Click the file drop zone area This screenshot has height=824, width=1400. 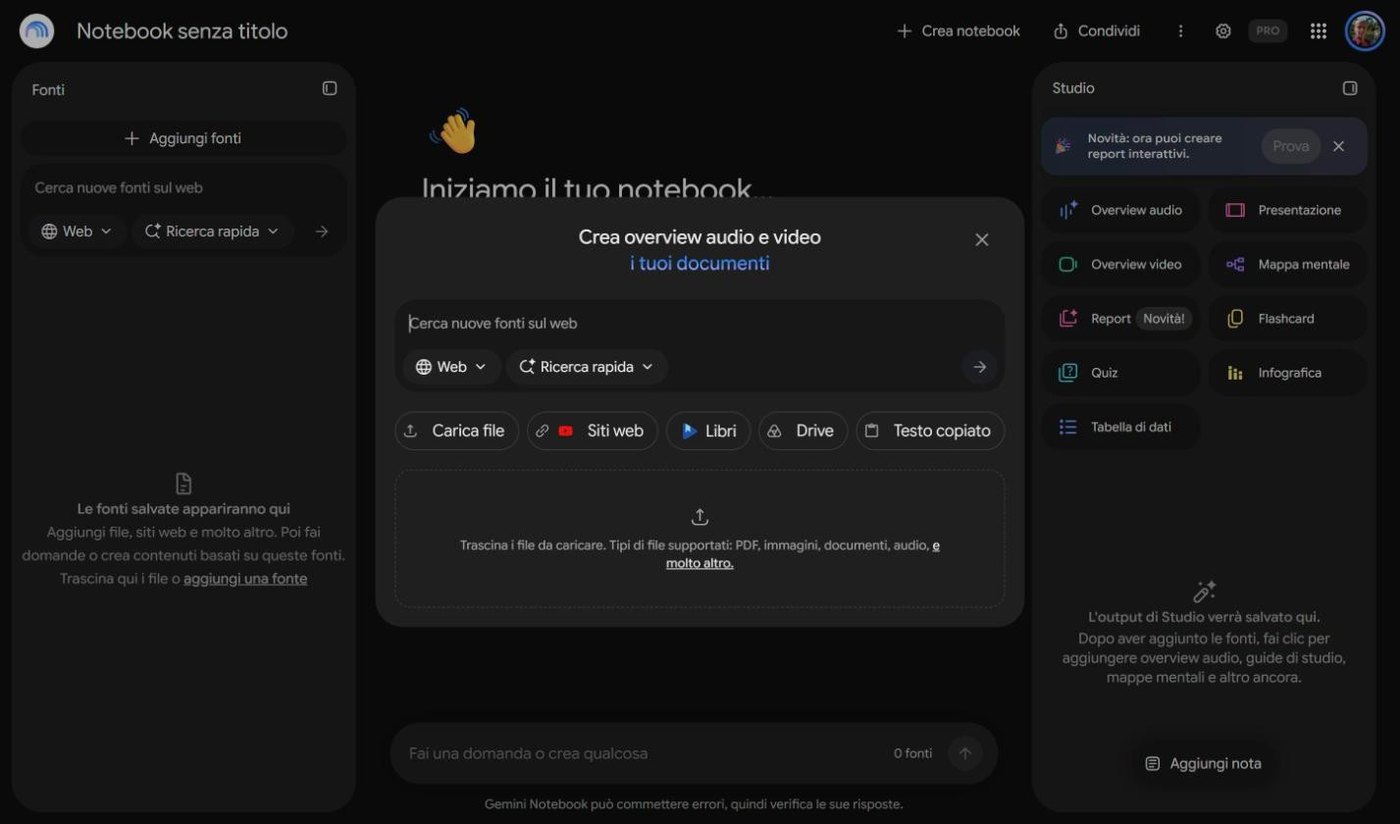coord(700,539)
